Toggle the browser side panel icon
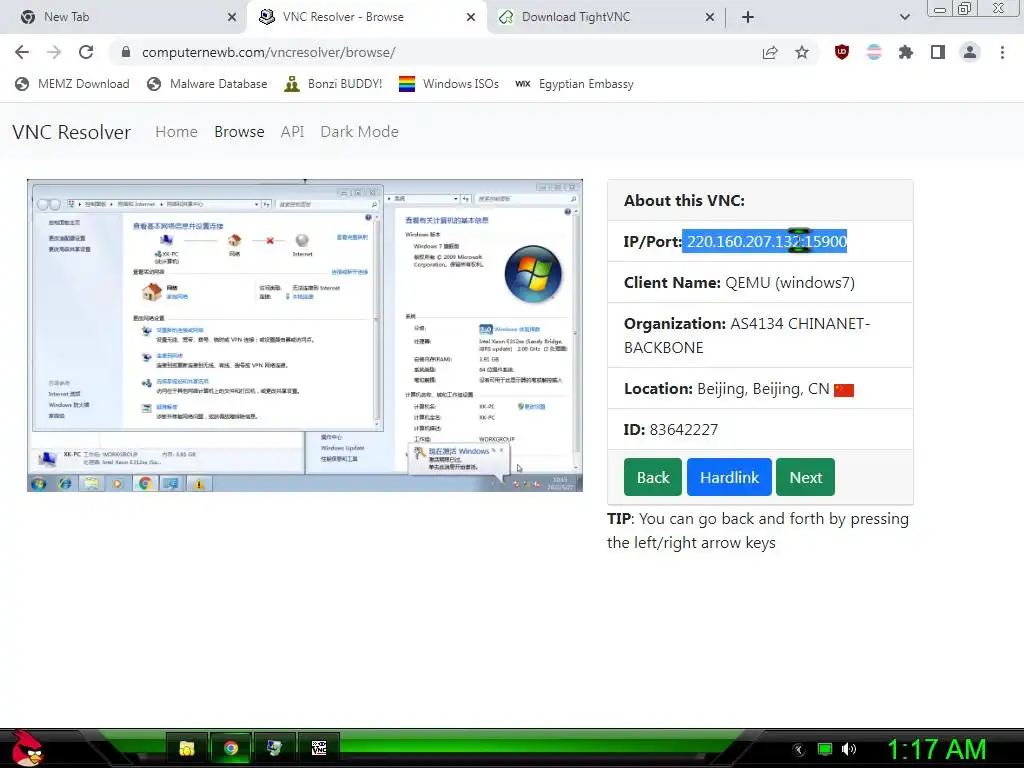 point(938,52)
